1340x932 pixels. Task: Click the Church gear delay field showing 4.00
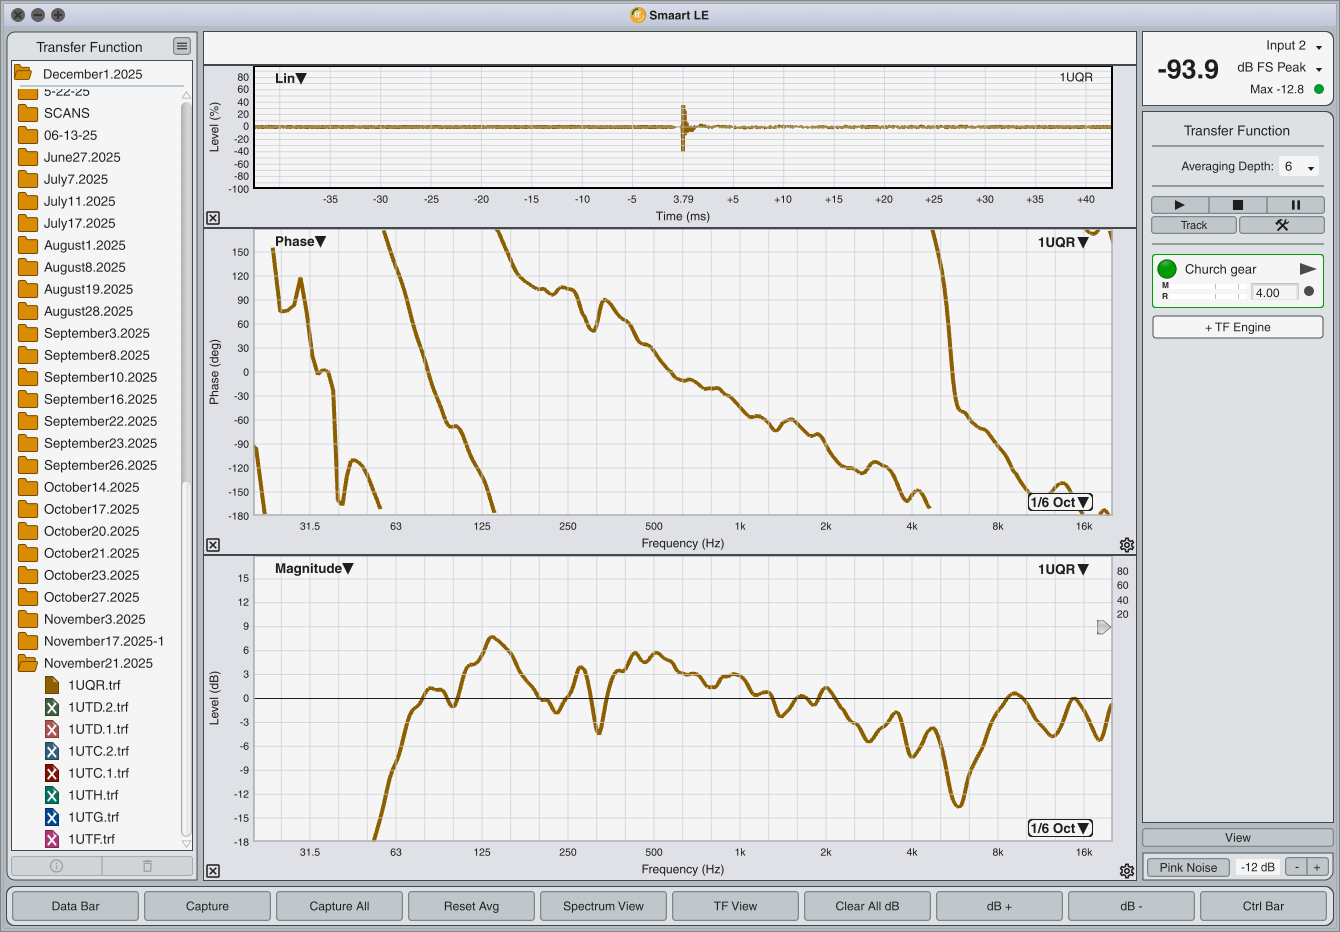coord(1274,293)
